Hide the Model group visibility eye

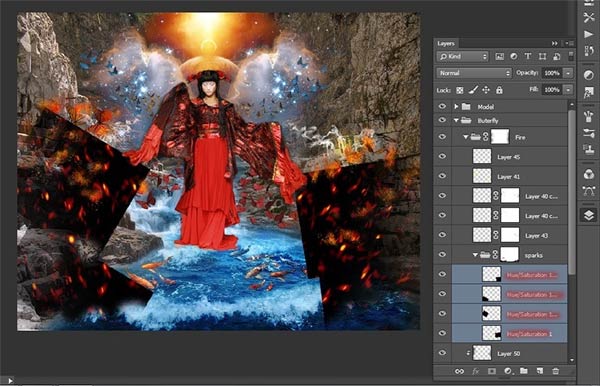click(x=442, y=106)
